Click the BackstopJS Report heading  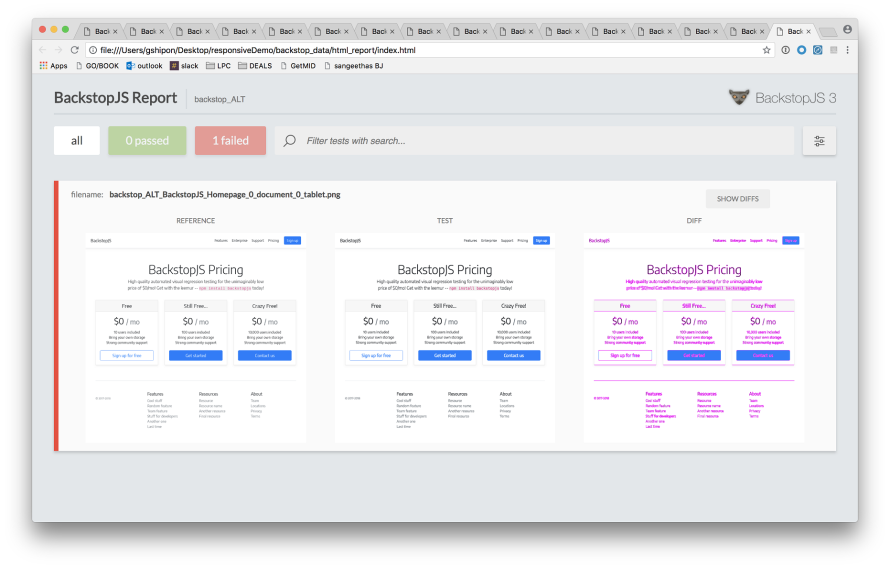tap(116, 98)
